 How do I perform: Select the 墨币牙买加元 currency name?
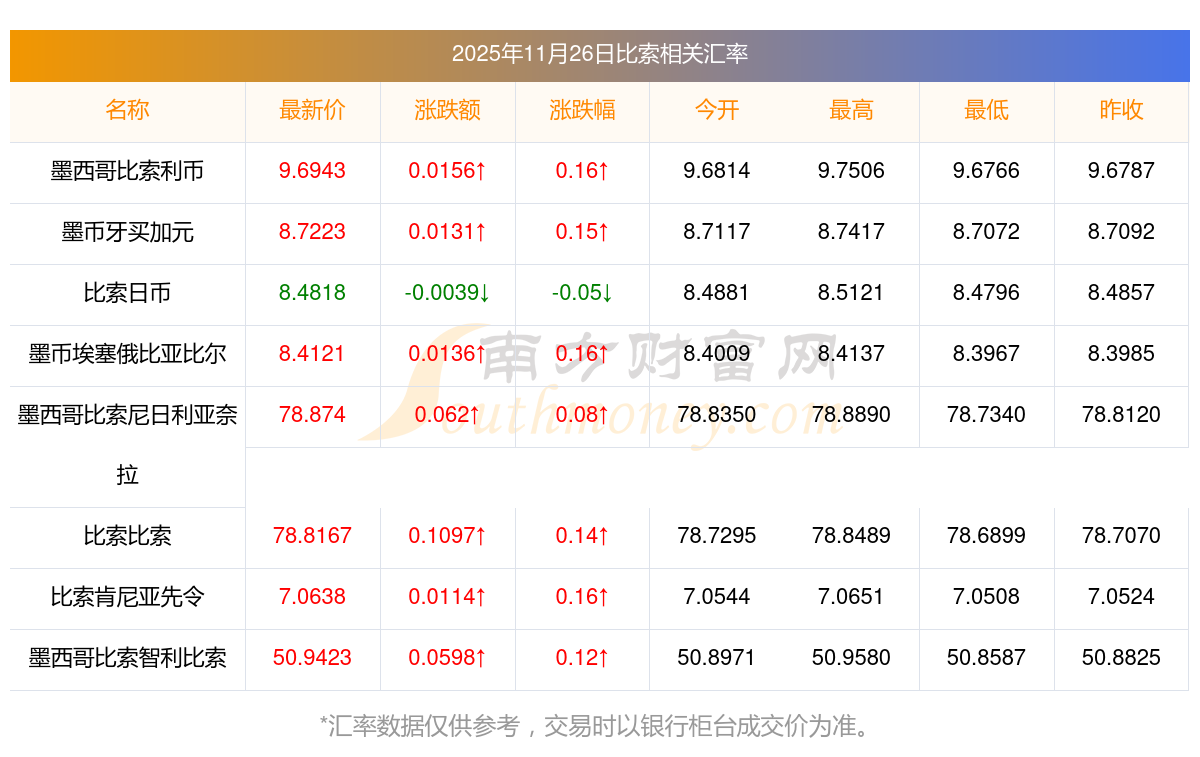pyautogui.click(x=127, y=232)
